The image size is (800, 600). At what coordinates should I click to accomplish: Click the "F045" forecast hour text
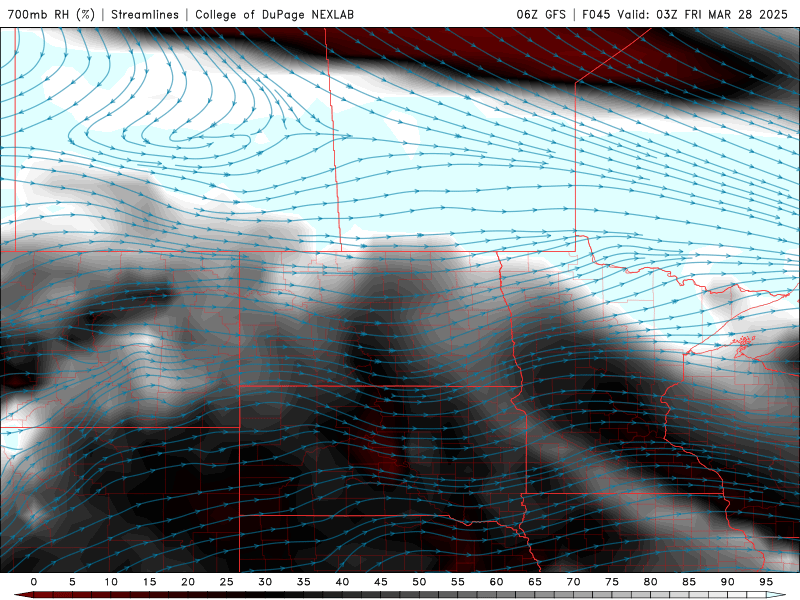pos(596,14)
